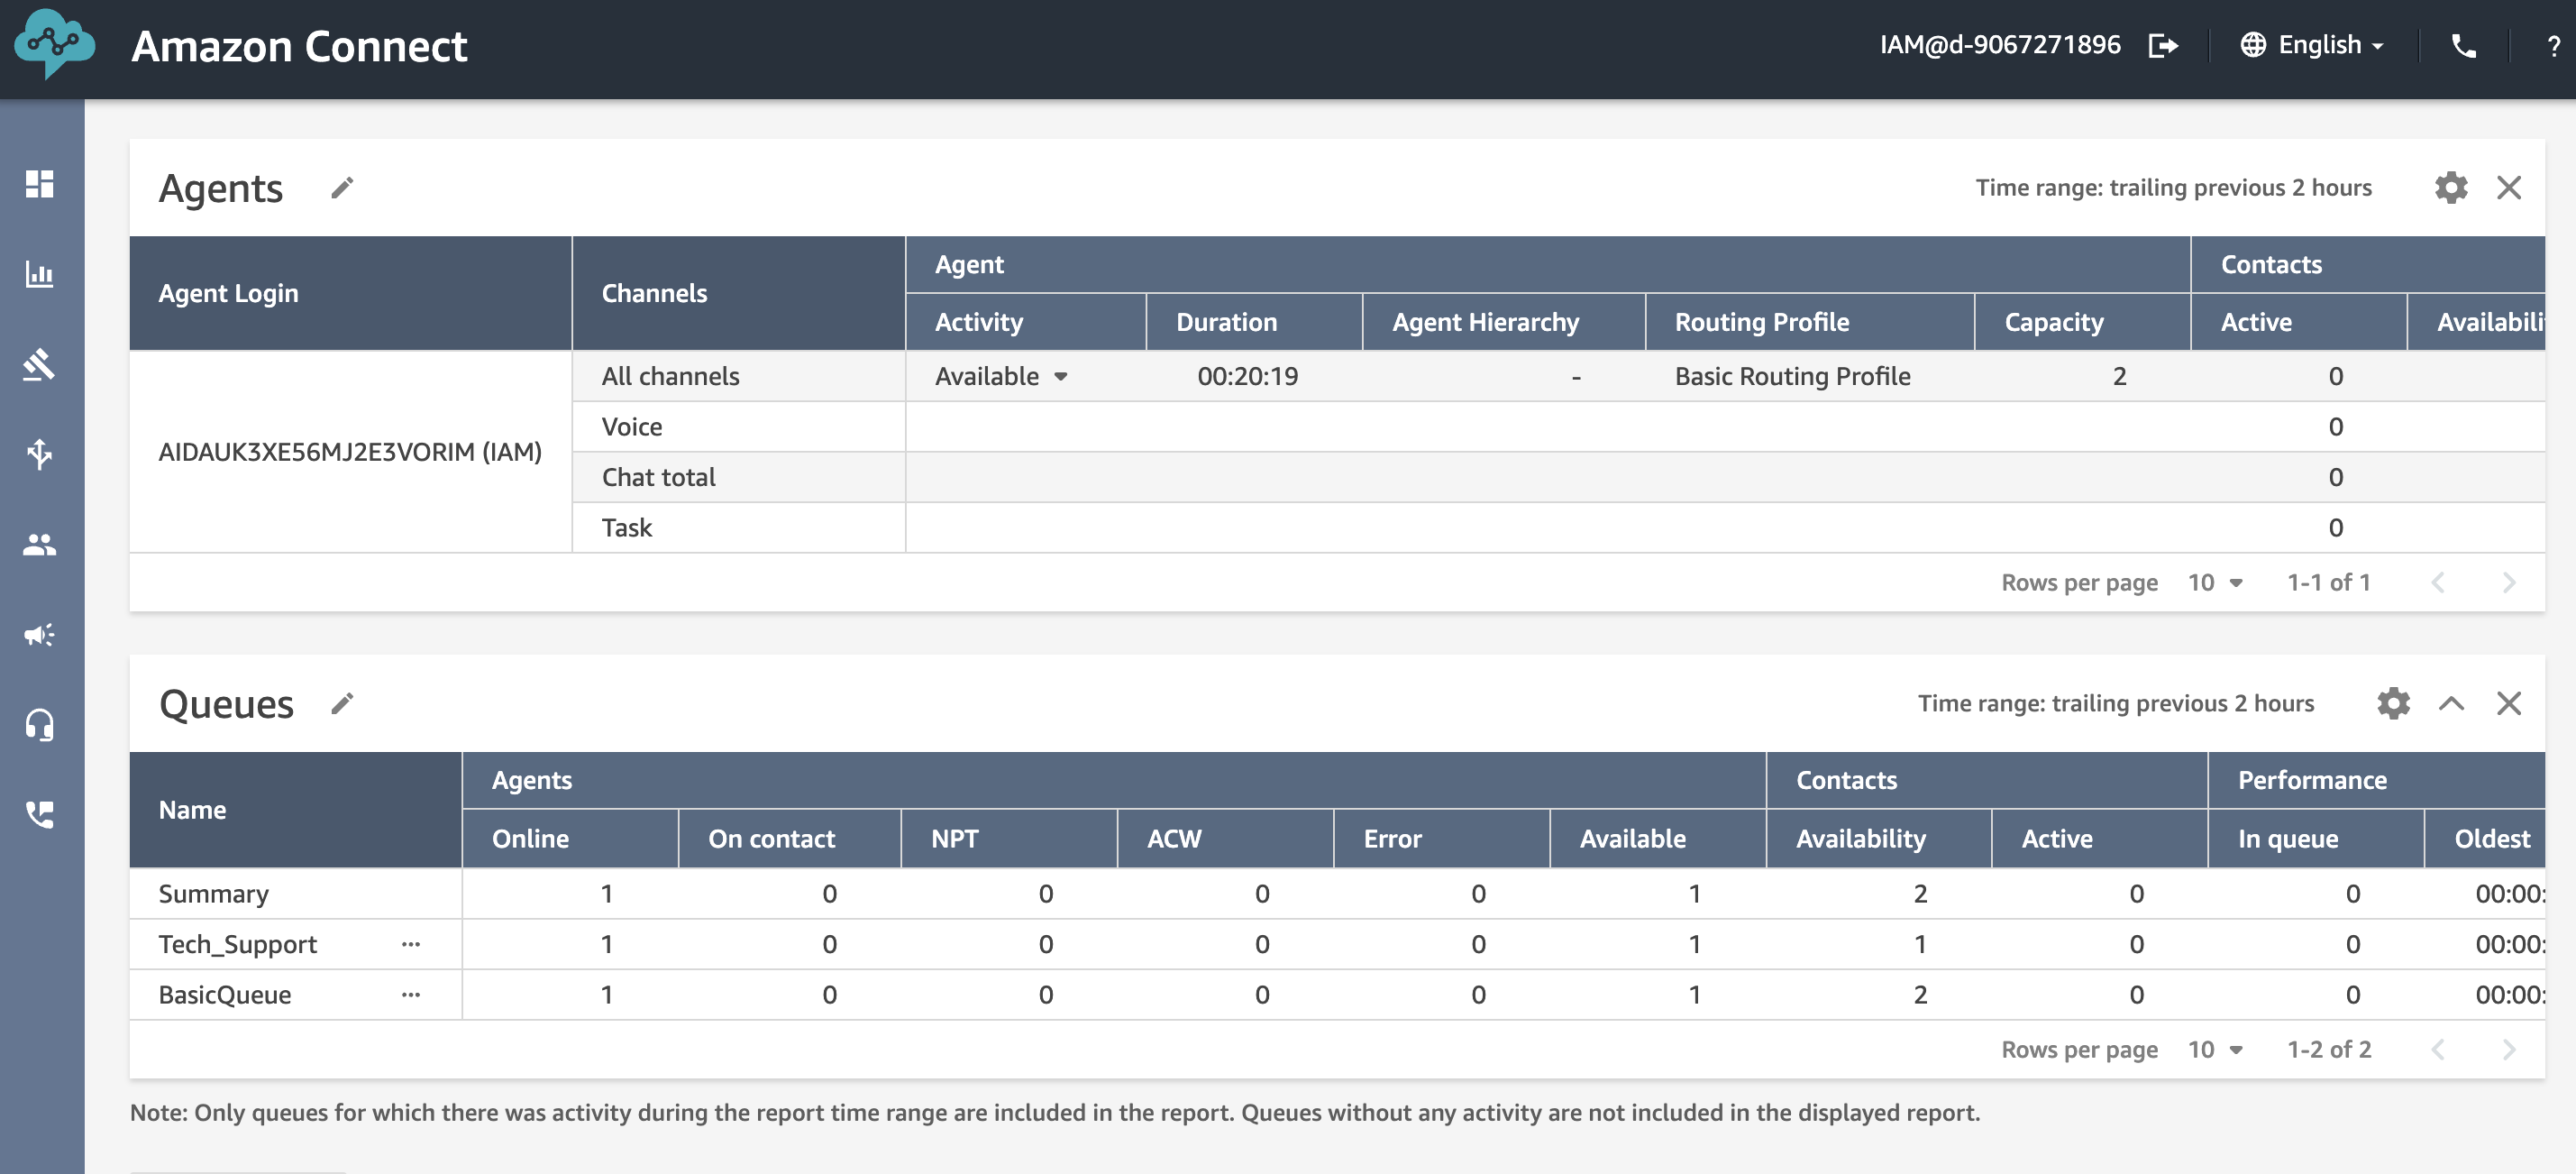Screen dimensions: 2576x1174
Task: Change Agents rows per page dropdown
Action: [x=2215, y=582]
